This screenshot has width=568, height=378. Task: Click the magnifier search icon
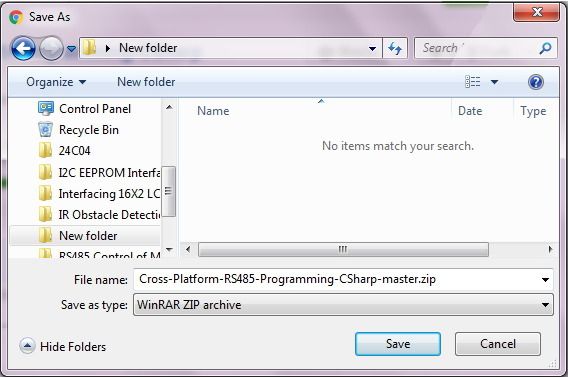click(545, 48)
